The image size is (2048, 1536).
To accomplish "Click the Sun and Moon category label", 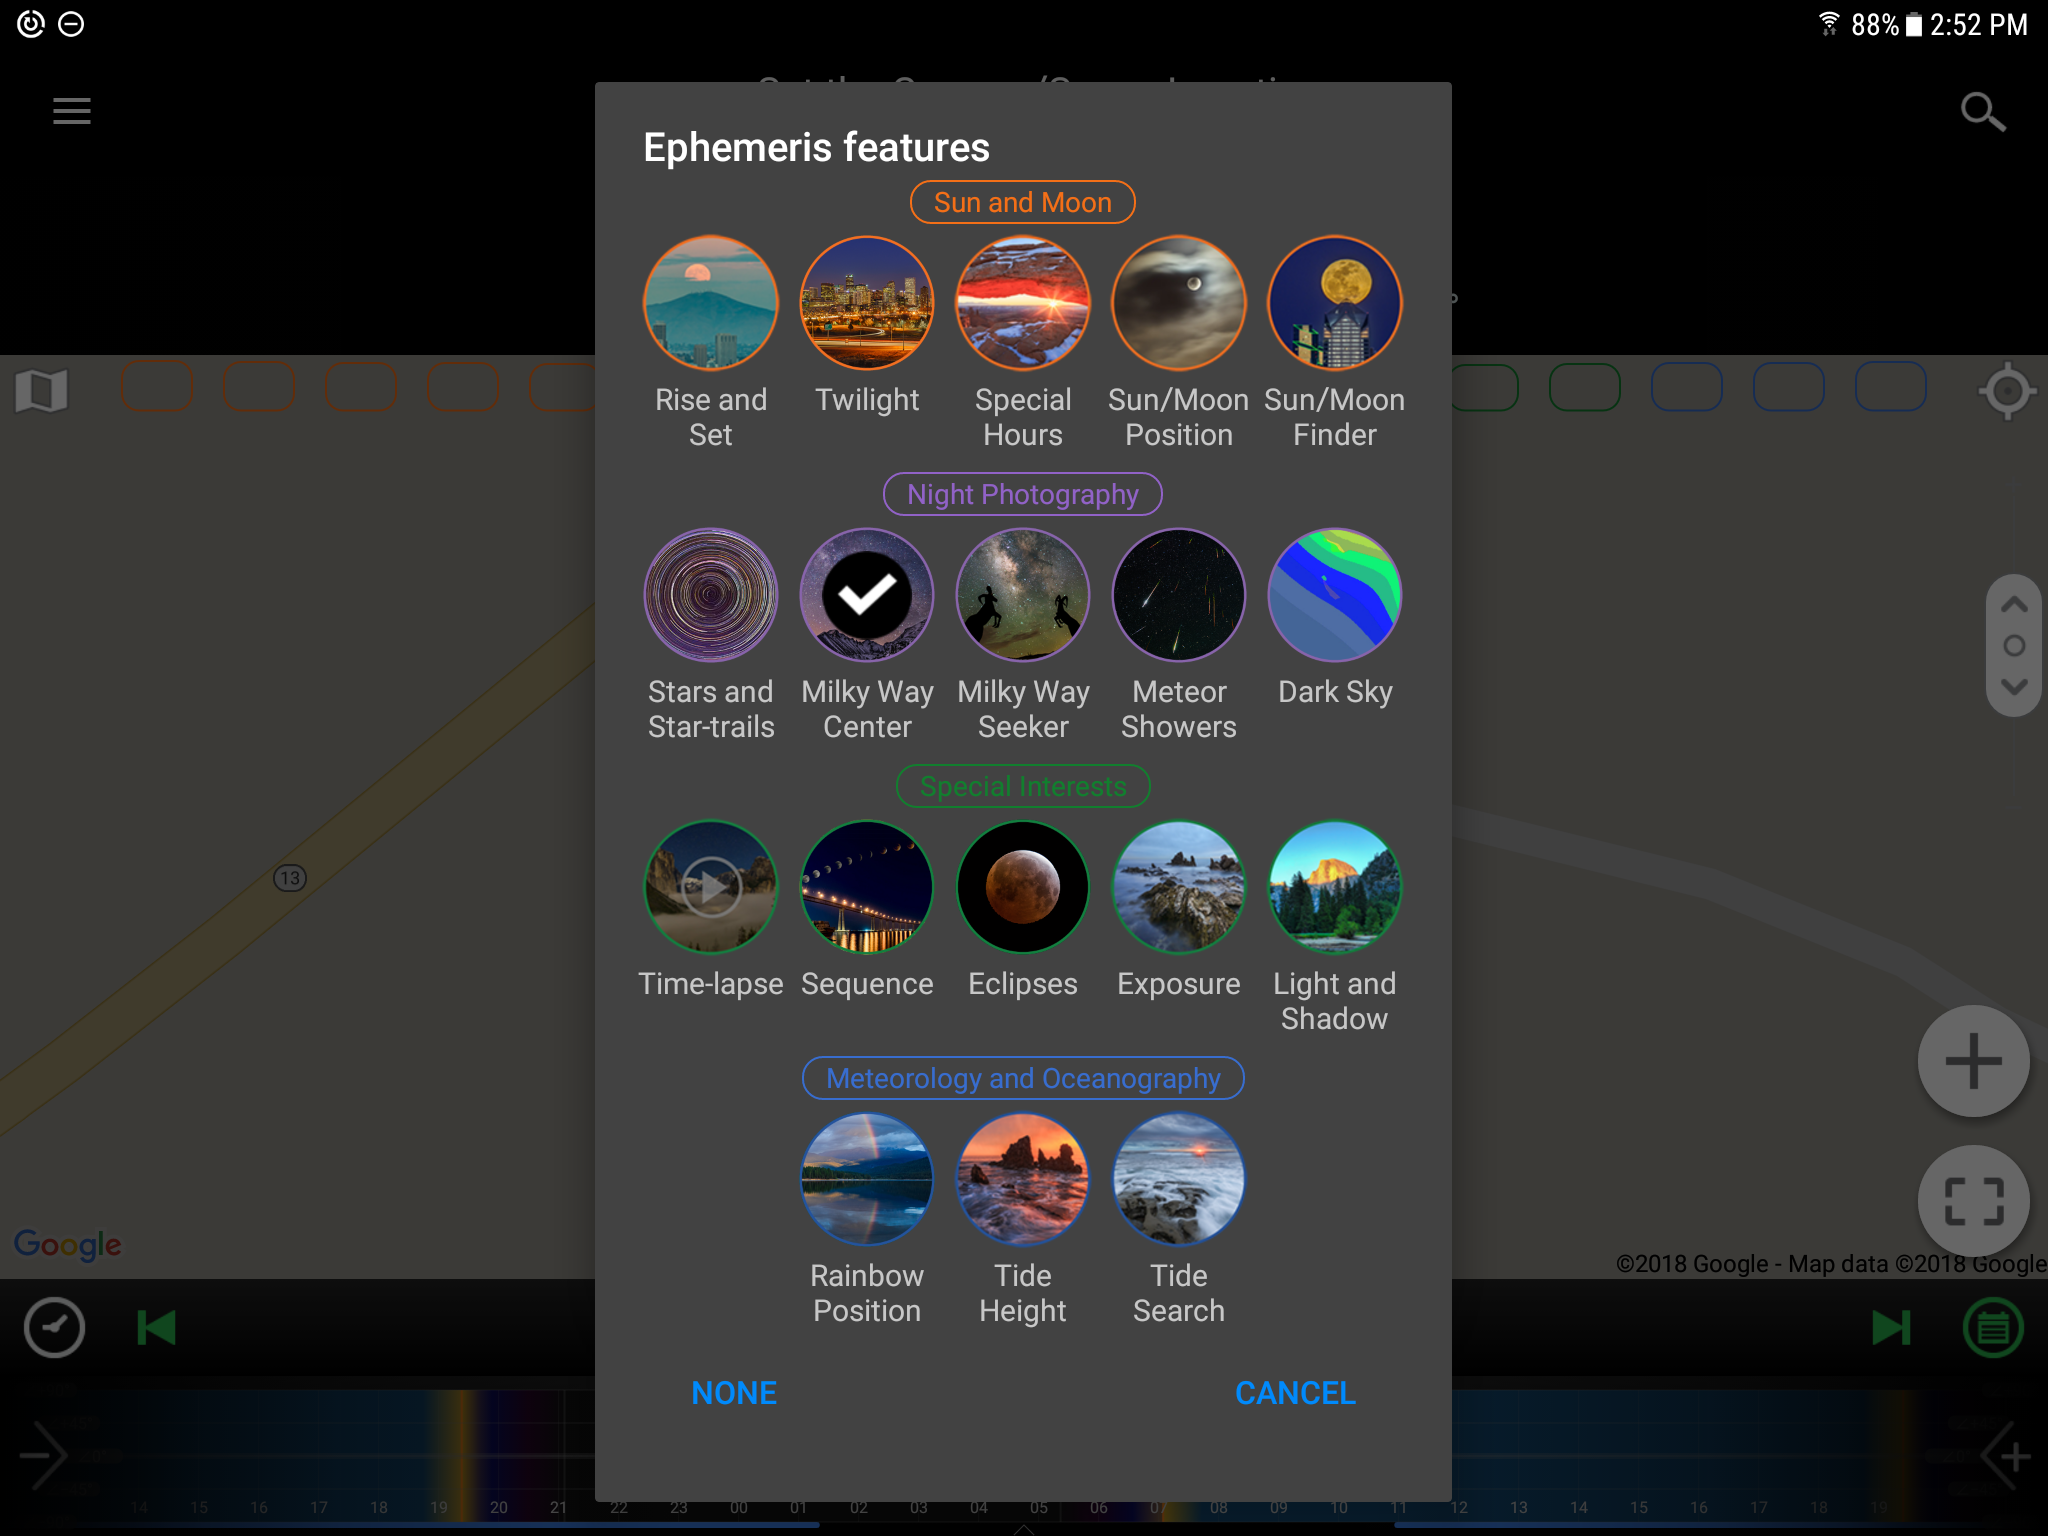I will 1023,202.
